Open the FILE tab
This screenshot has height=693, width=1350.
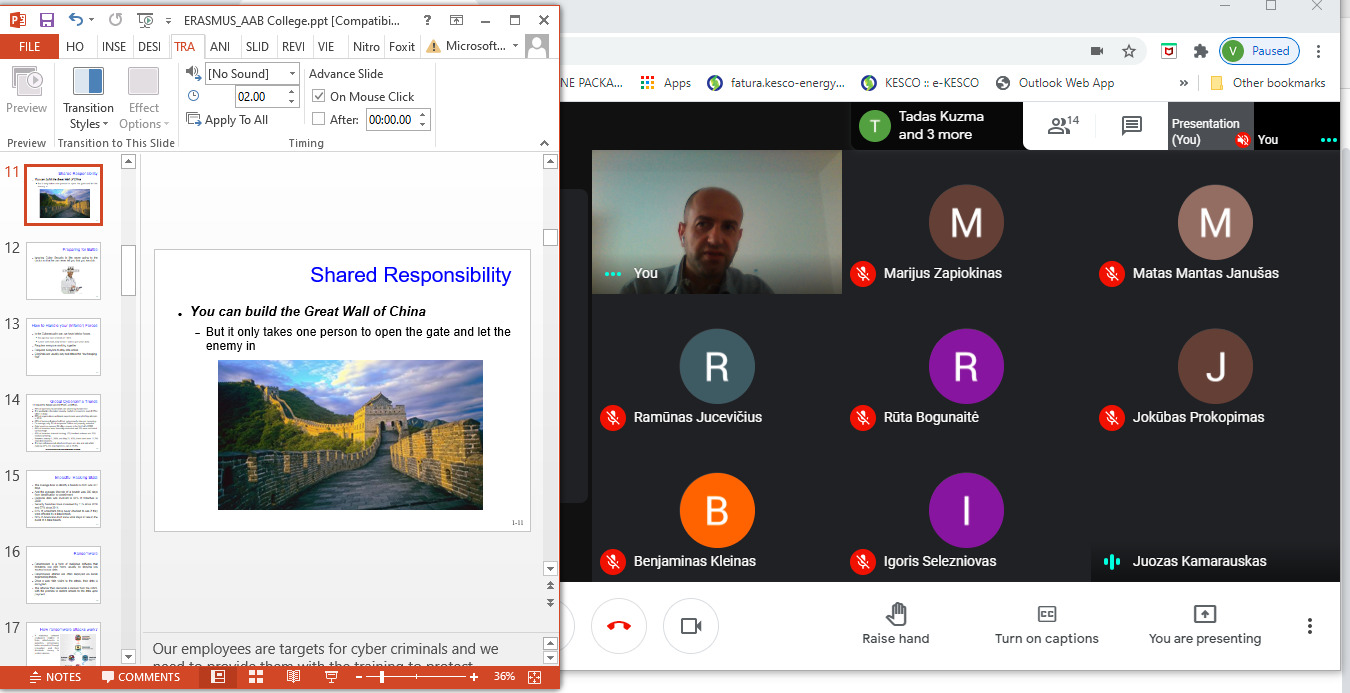click(x=30, y=46)
